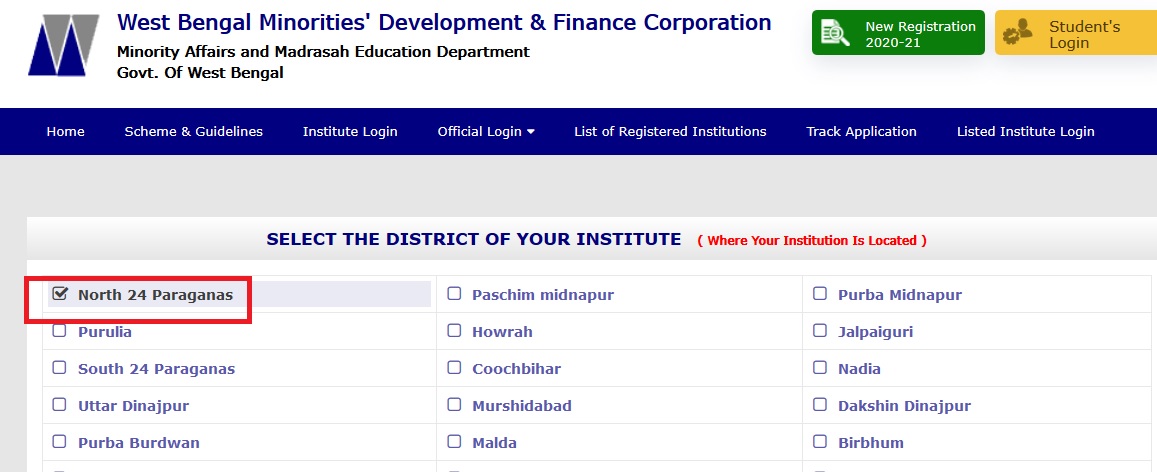
Task: Open List of Registered Institutions
Action: click(x=670, y=131)
